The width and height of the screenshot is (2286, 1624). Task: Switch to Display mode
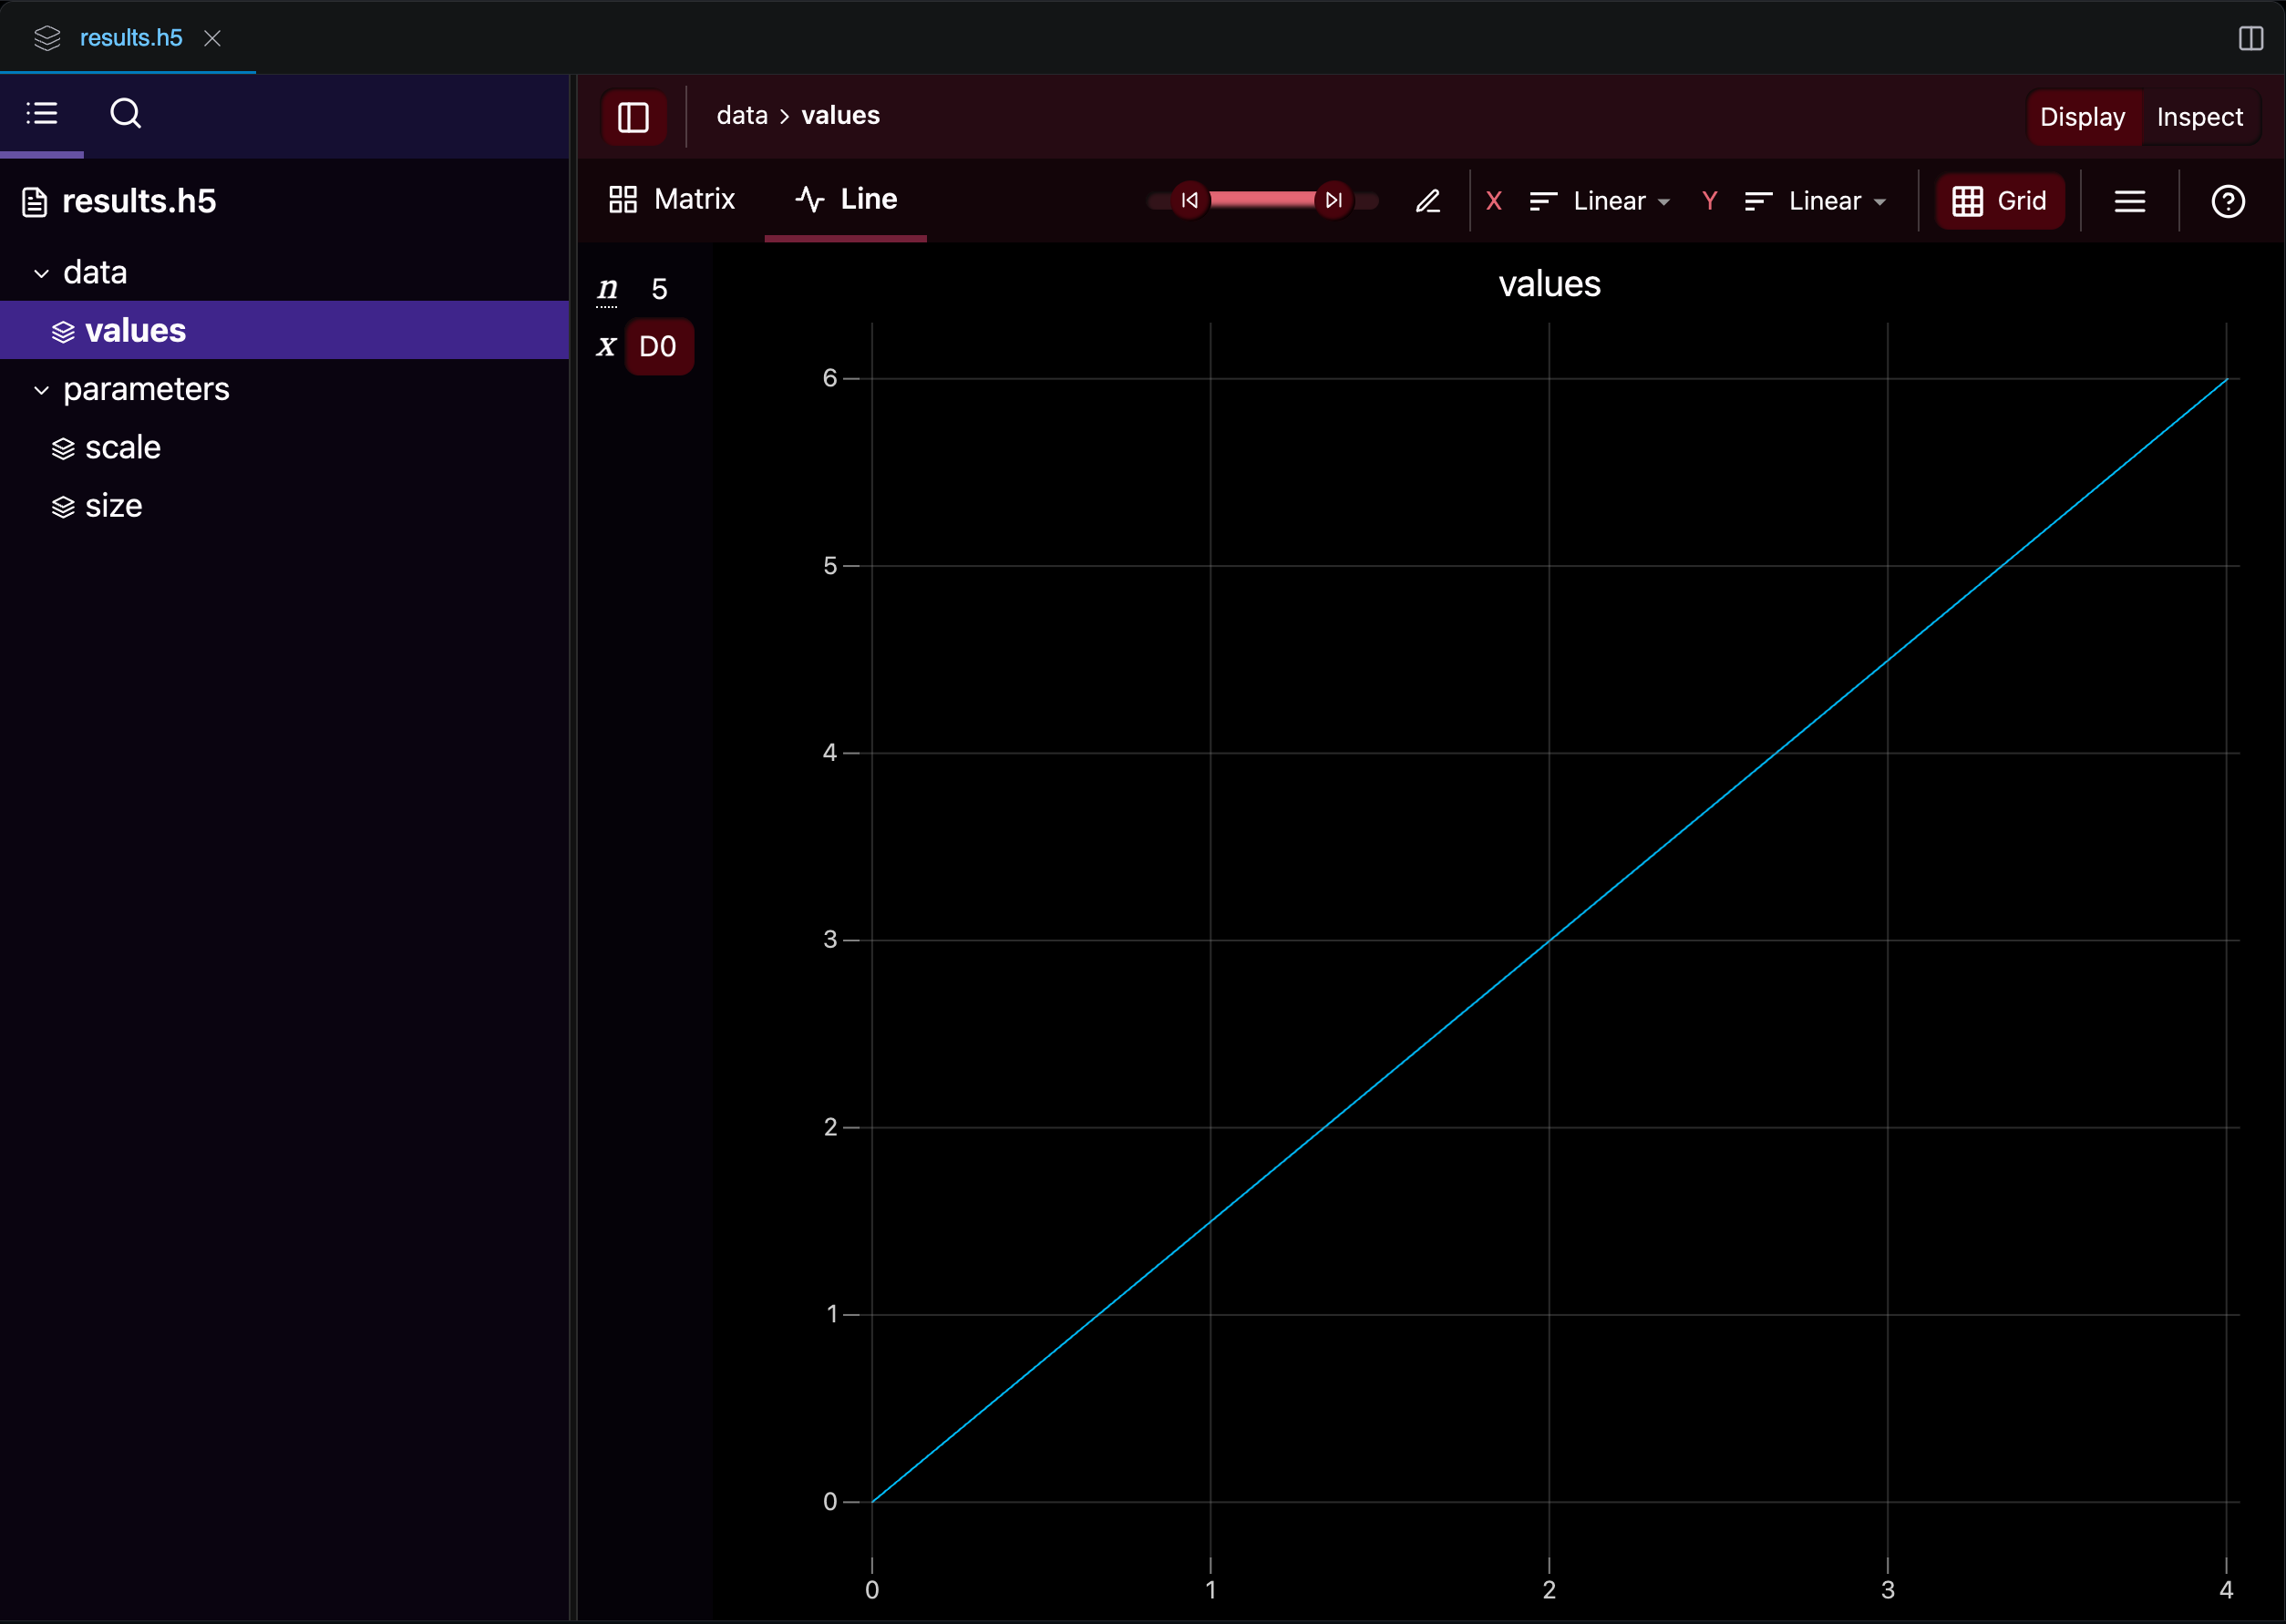2081,117
